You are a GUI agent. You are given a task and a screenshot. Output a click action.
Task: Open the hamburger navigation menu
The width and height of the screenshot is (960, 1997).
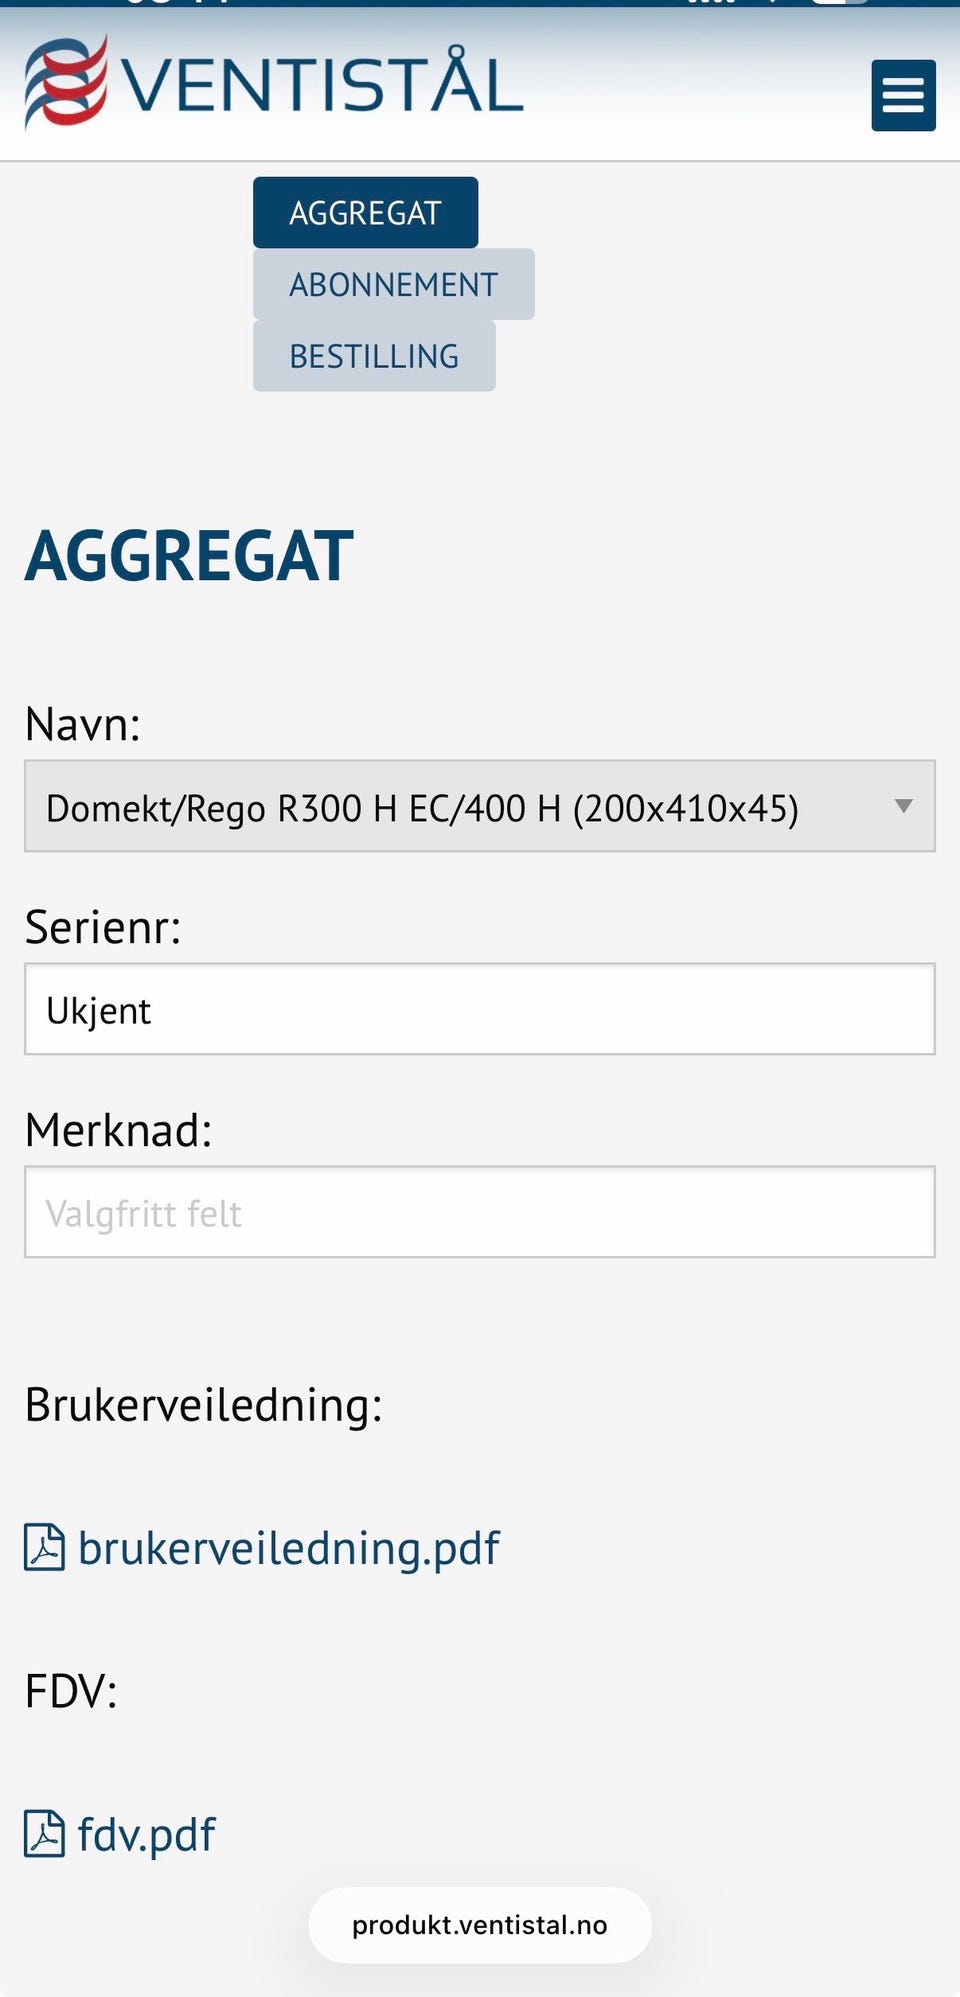click(x=903, y=96)
